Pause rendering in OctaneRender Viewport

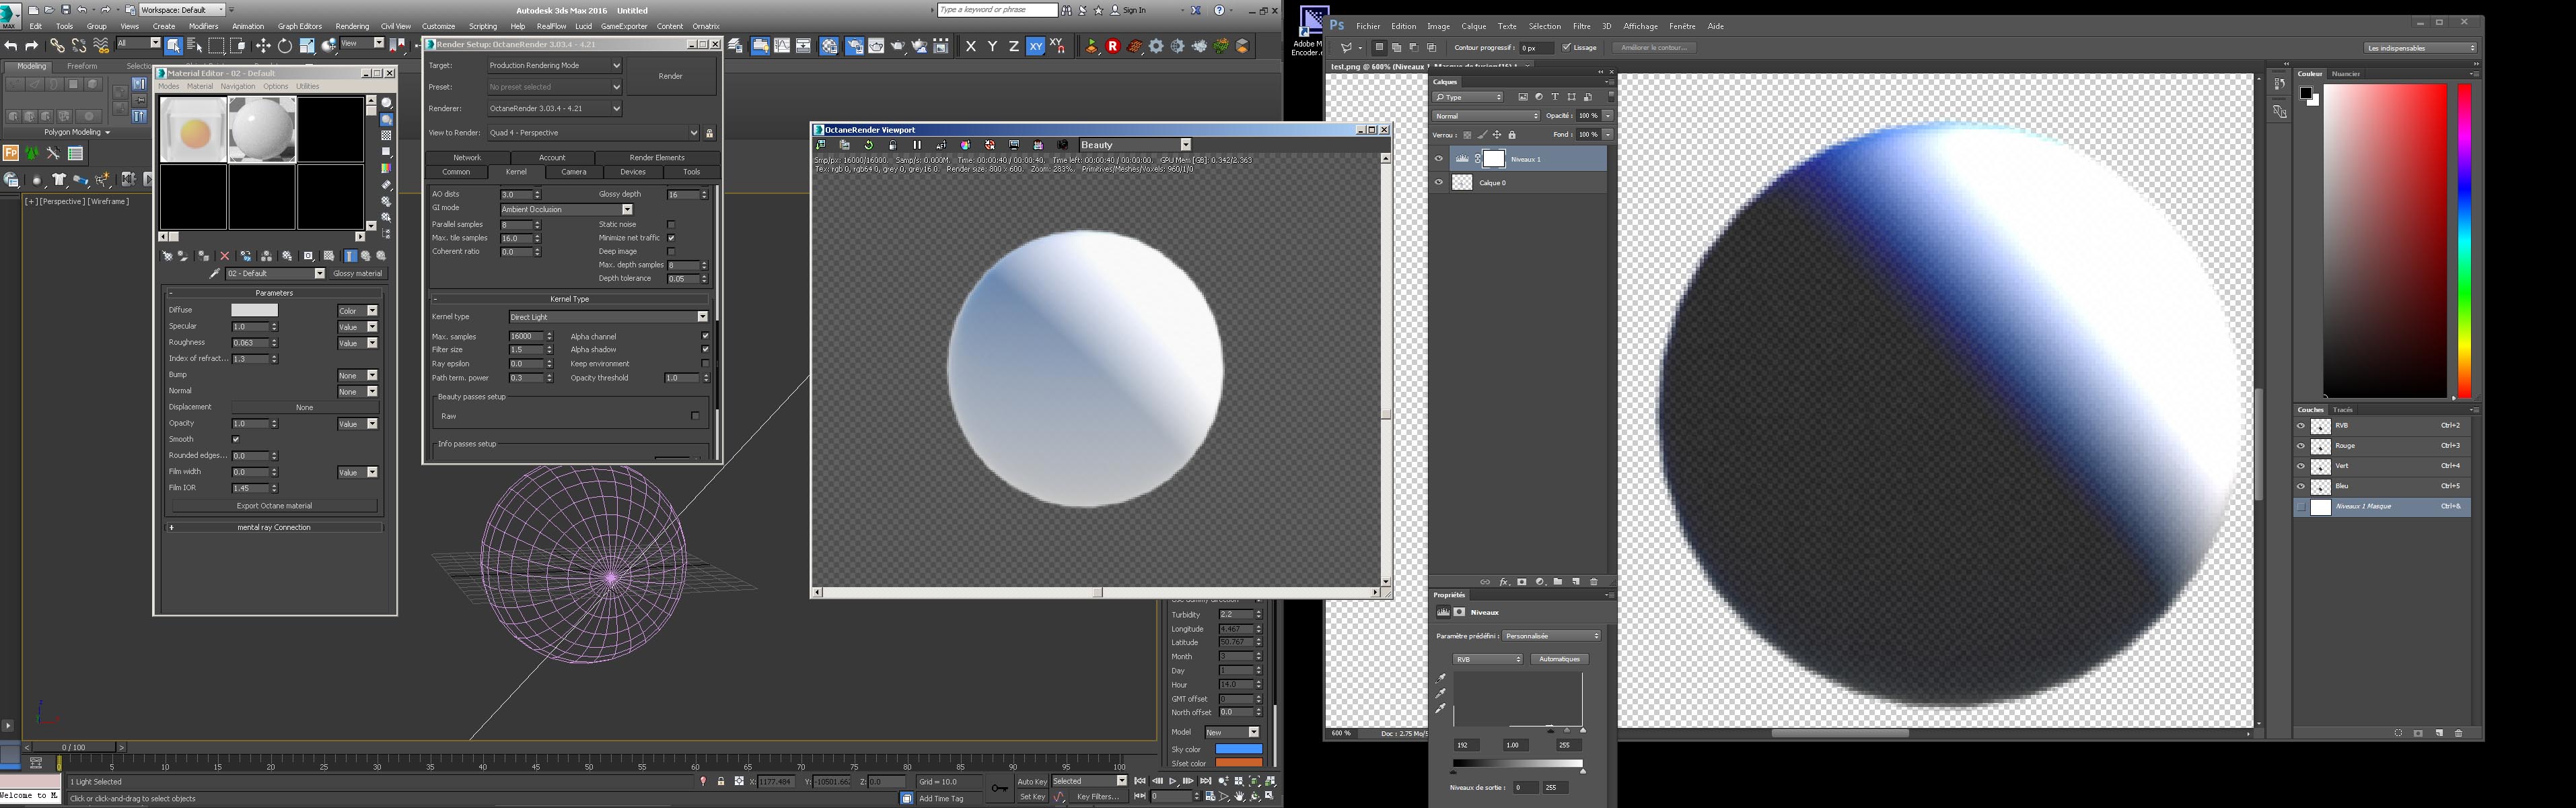pyautogui.click(x=917, y=145)
